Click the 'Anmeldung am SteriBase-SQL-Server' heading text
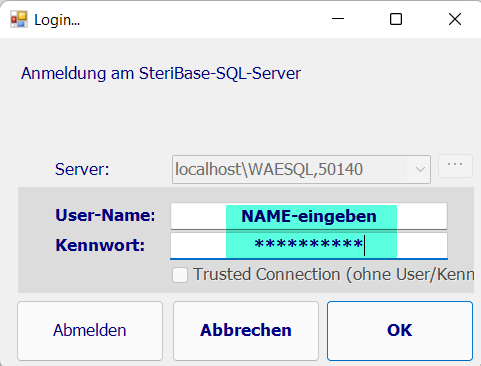The image size is (481, 366). point(161,73)
